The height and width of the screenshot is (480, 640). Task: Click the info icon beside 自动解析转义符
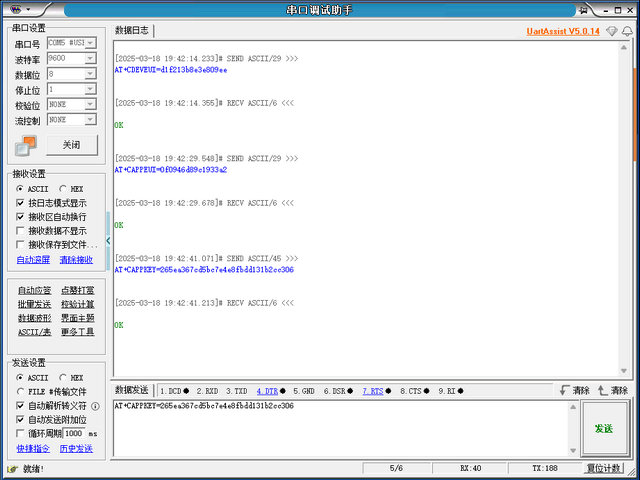coord(95,406)
